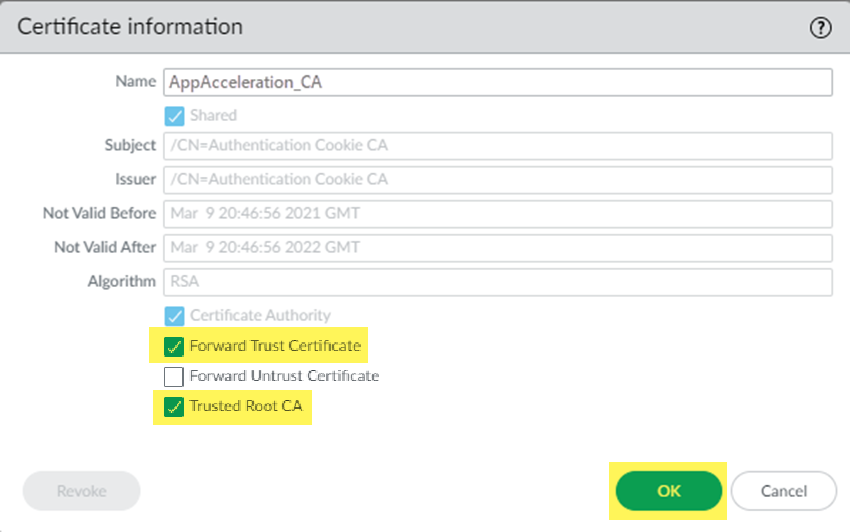
Task: Click the Certificate information dialog title
Action: 130,27
